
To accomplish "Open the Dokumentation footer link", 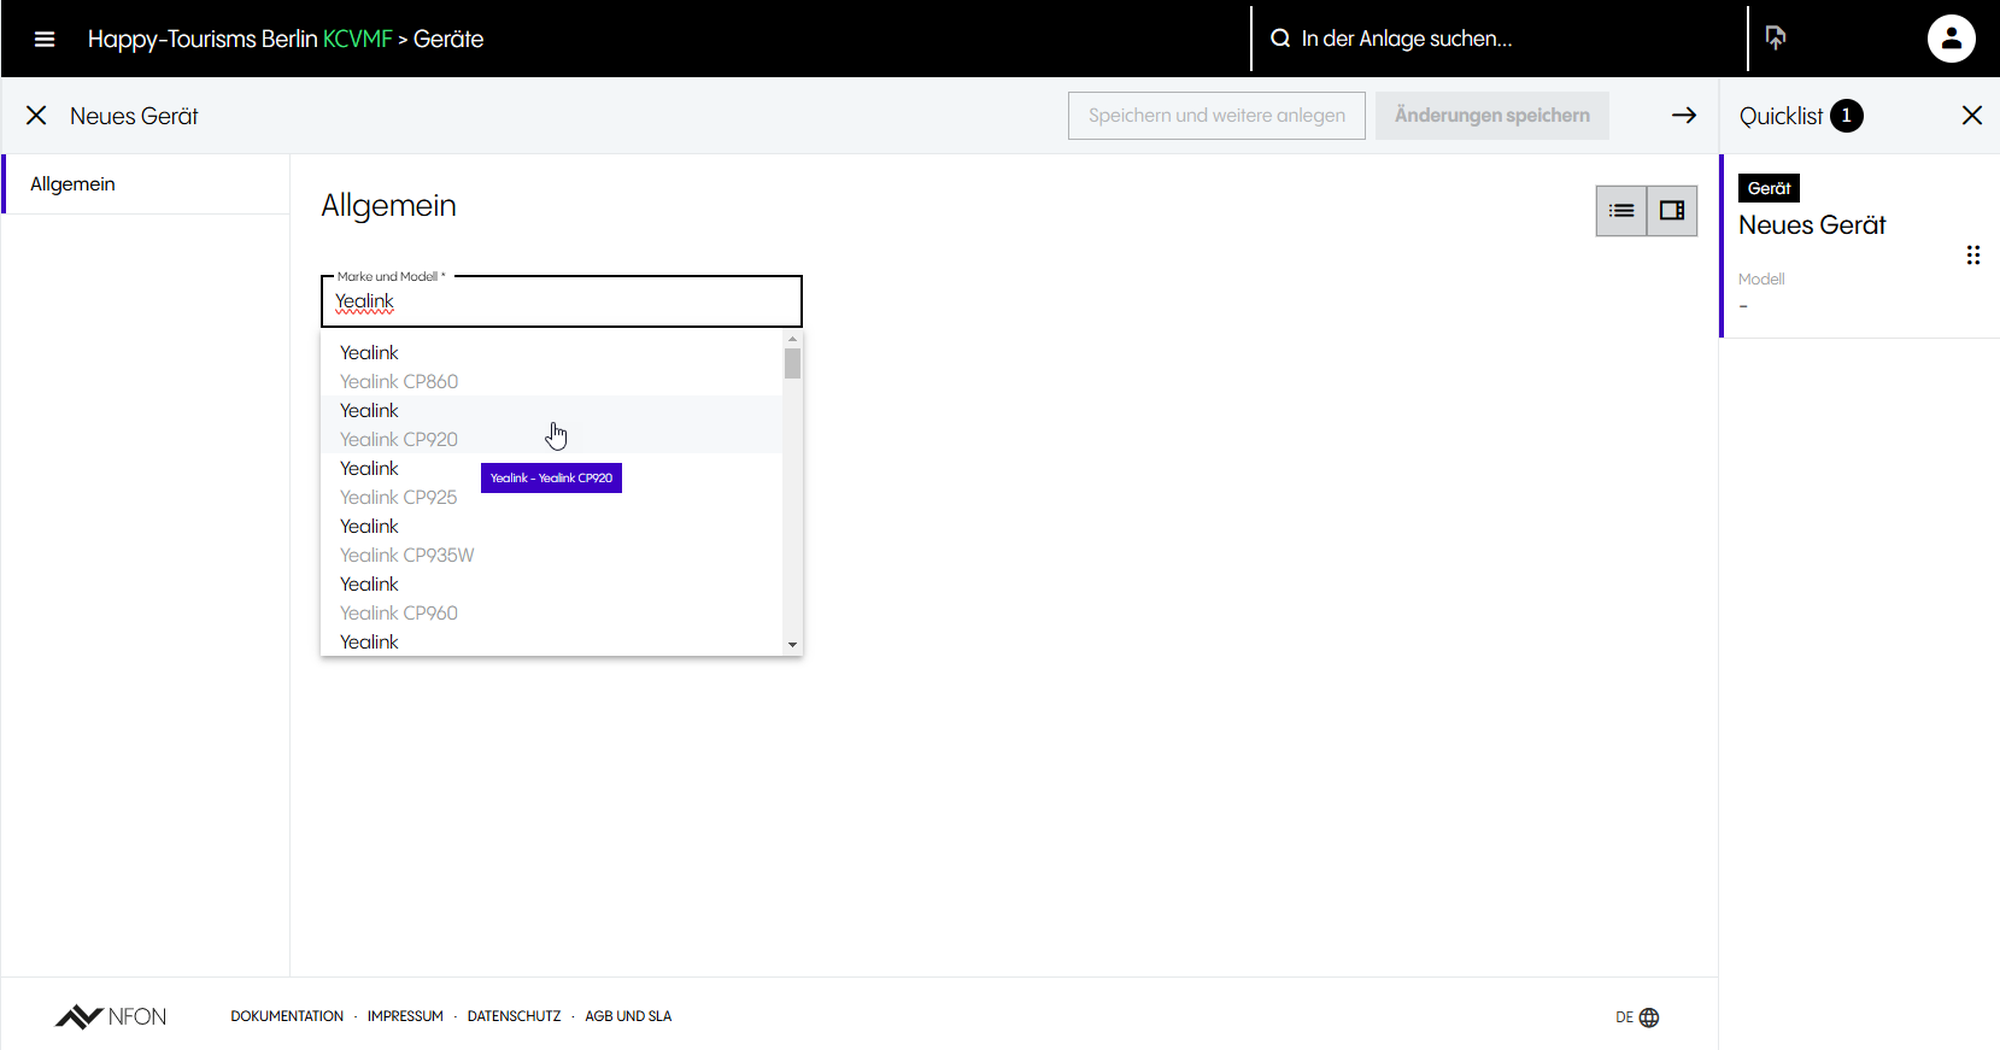I will (287, 1016).
